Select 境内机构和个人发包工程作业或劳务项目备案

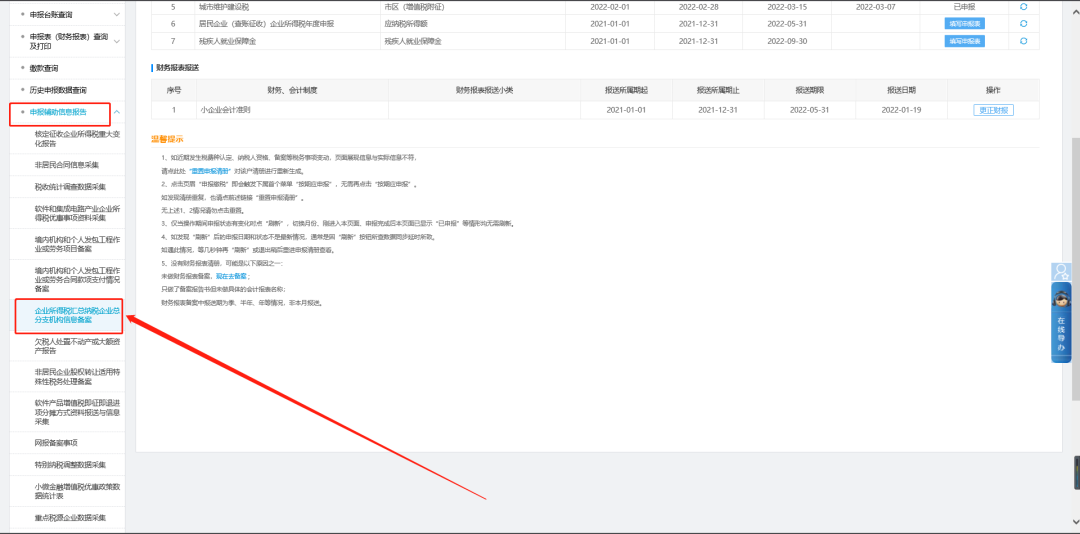point(77,244)
